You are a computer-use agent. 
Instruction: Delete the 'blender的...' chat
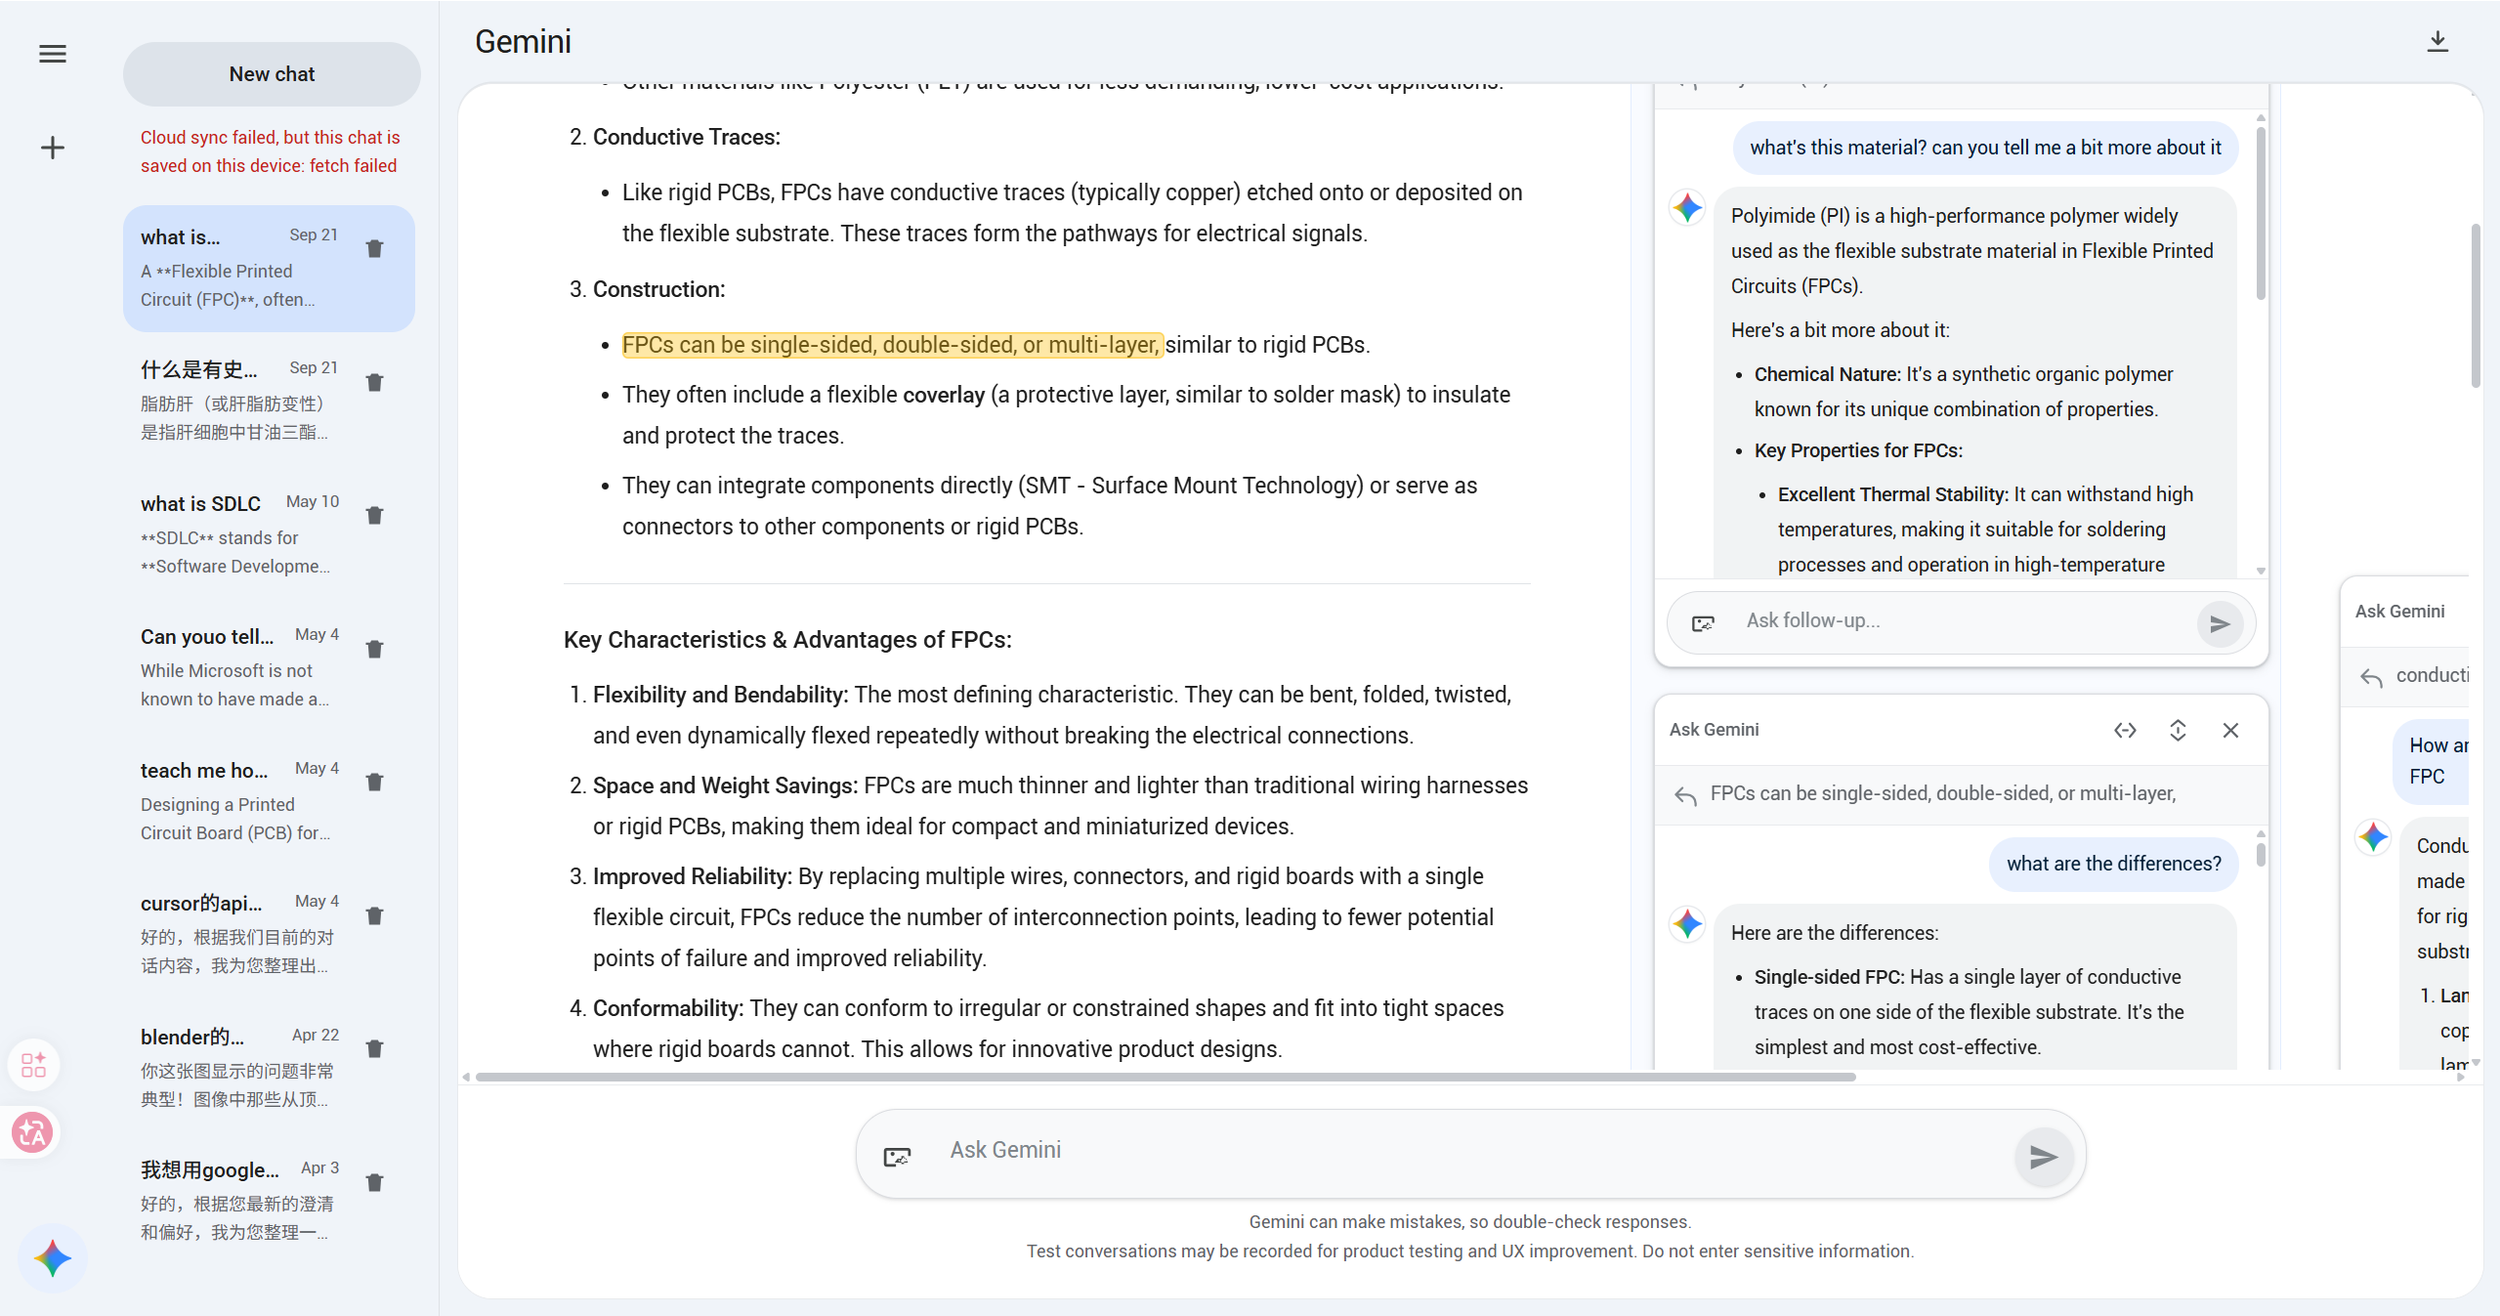coord(375,1048)
